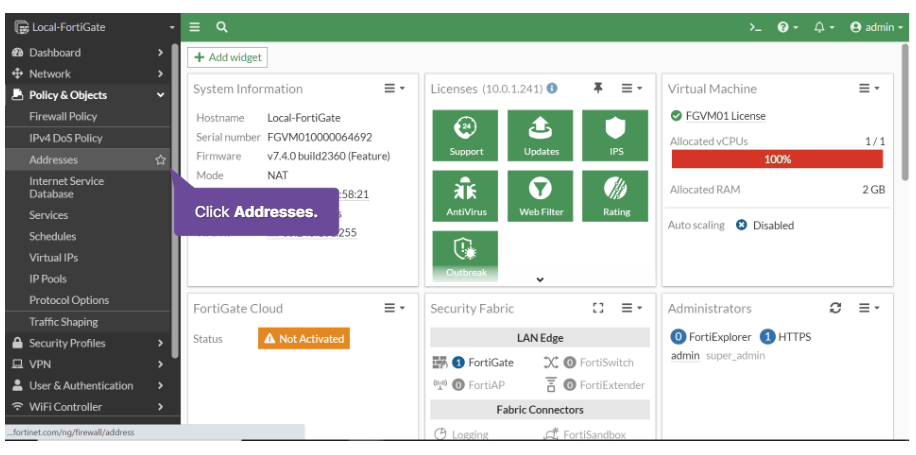Open the admin user menu
The image size is (916, 455).
click(x=876, y=27)
